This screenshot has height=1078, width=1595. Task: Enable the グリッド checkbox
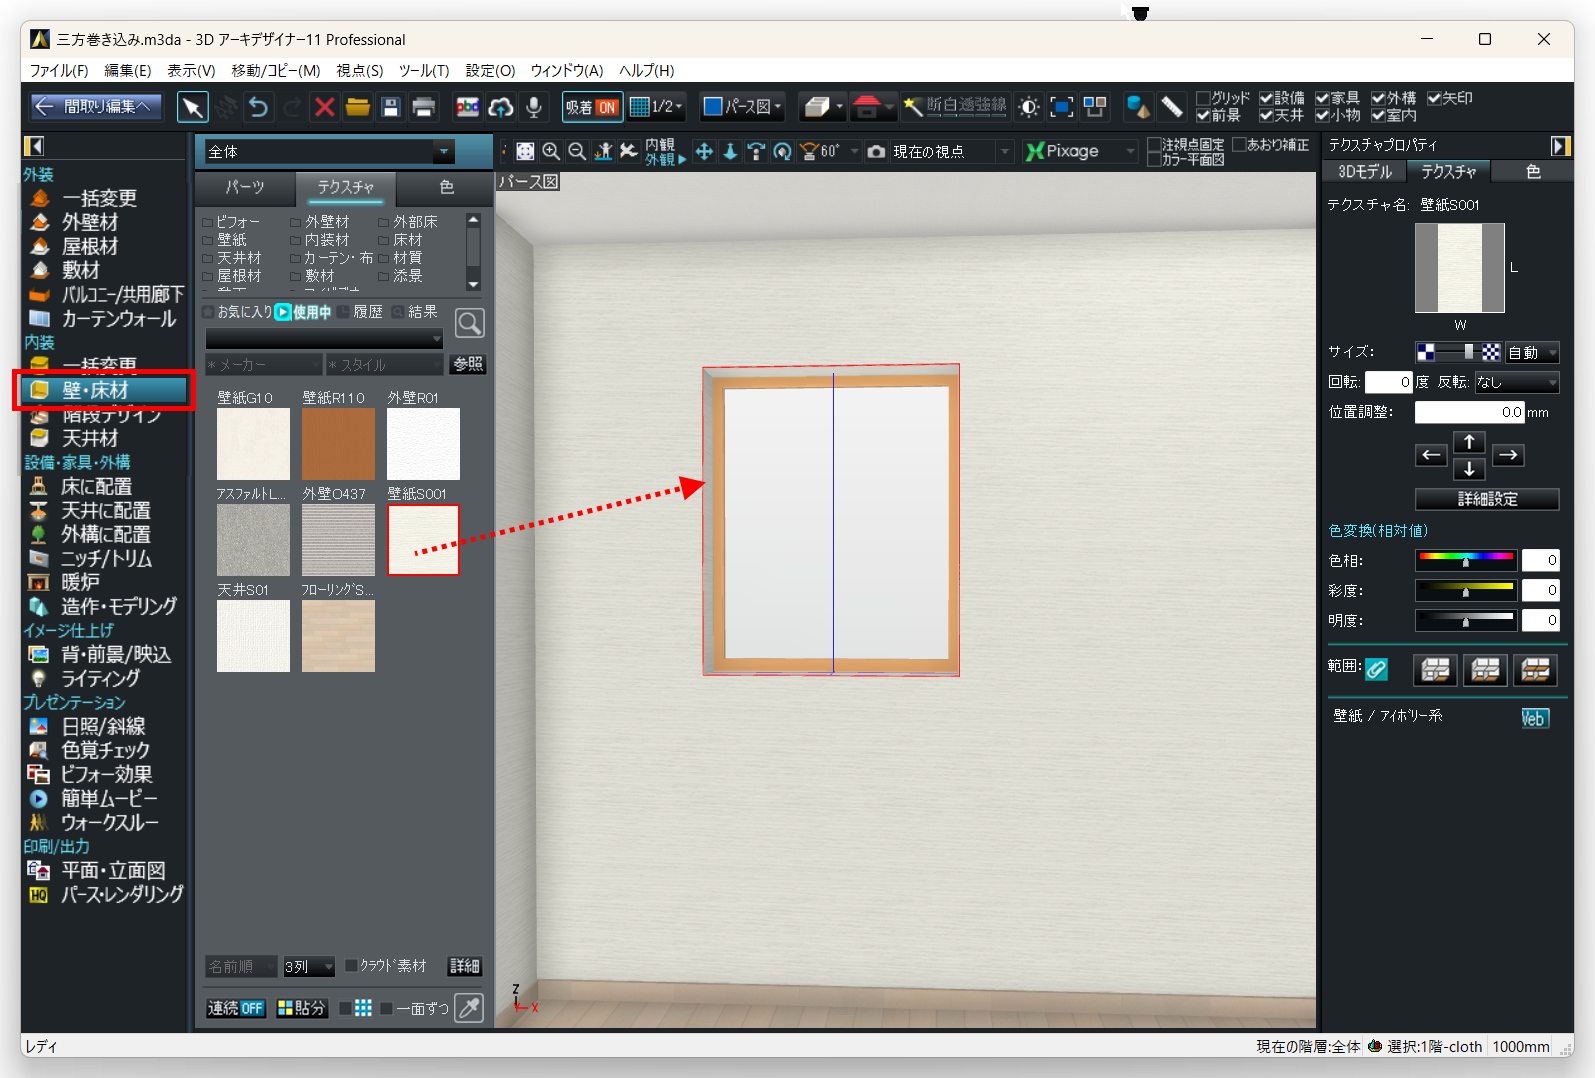(x=1203, y=98)
